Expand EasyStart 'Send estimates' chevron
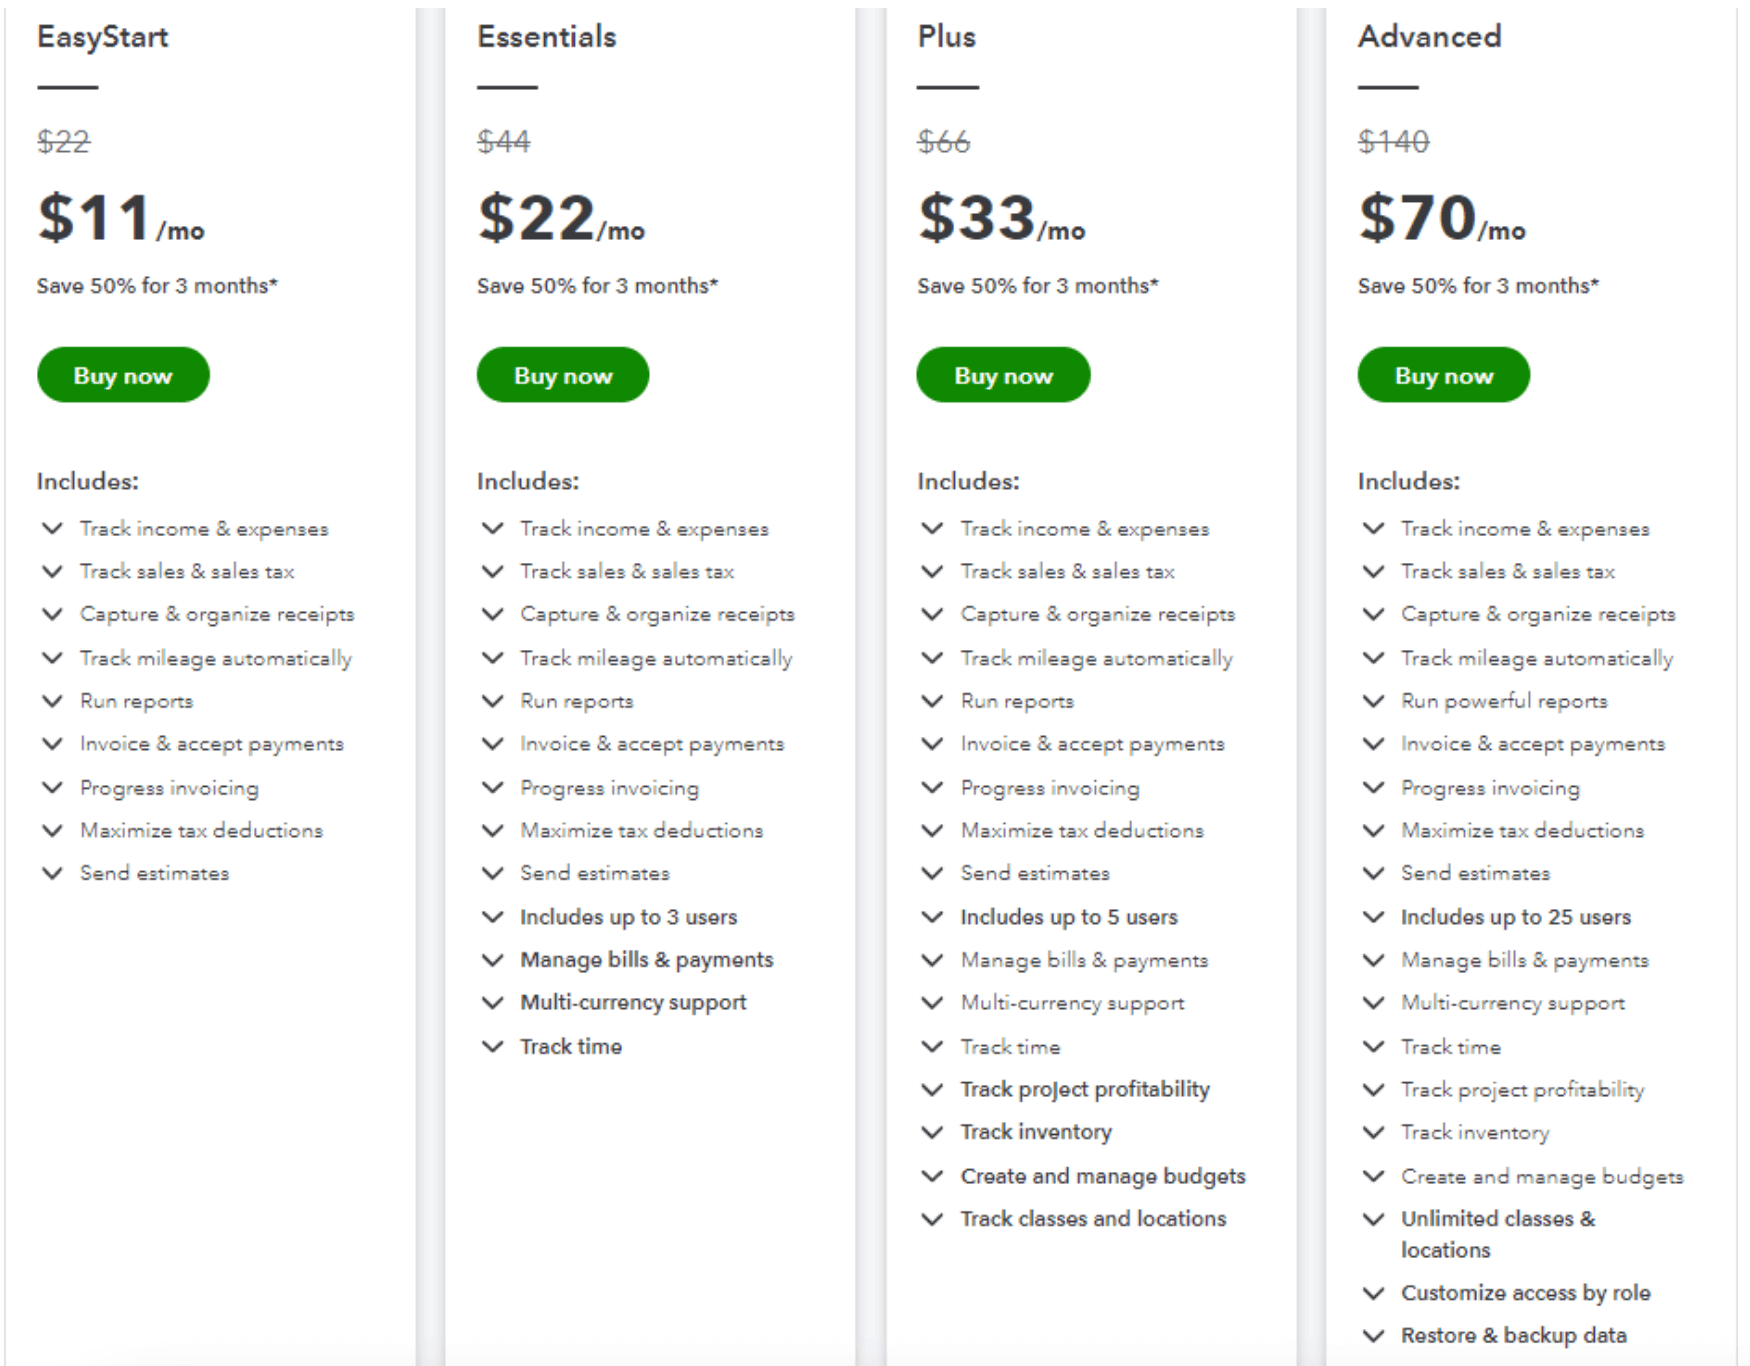Viewport: 1750px width, 1366px height. pyautogui.click(x=52, y=873)
